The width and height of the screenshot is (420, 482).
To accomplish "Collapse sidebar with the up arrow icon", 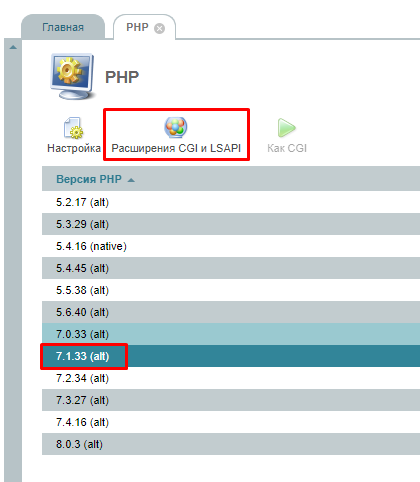I will pyautogui.click(x=13, y=47).
